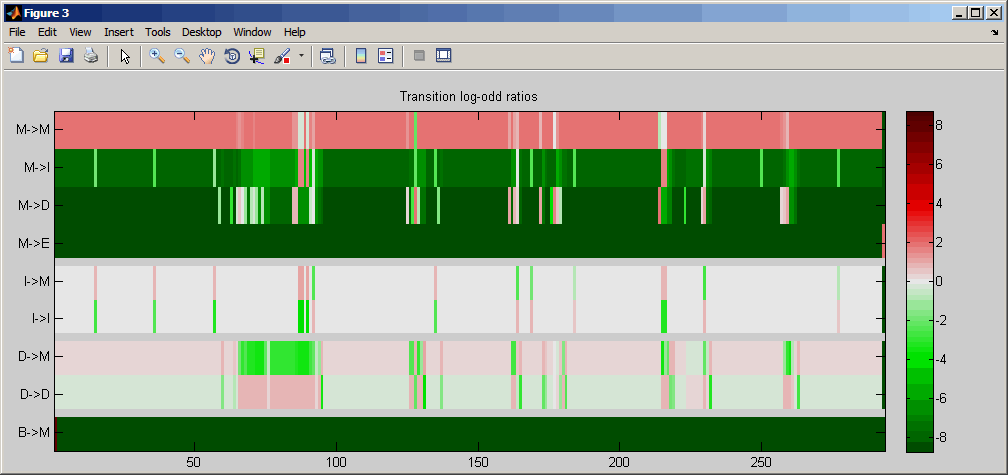Click the Show Plot Tools button
Screen dimensions: 1008x475
click(444, 56)
